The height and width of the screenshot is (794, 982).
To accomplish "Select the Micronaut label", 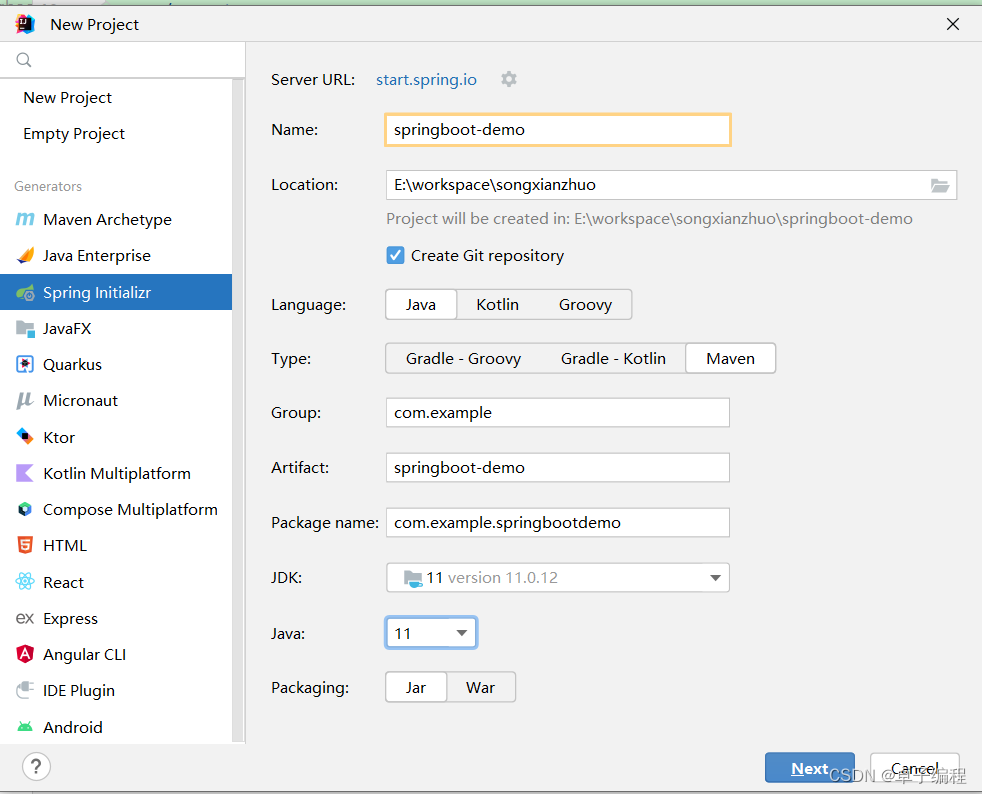I will [x=80, y=401].
